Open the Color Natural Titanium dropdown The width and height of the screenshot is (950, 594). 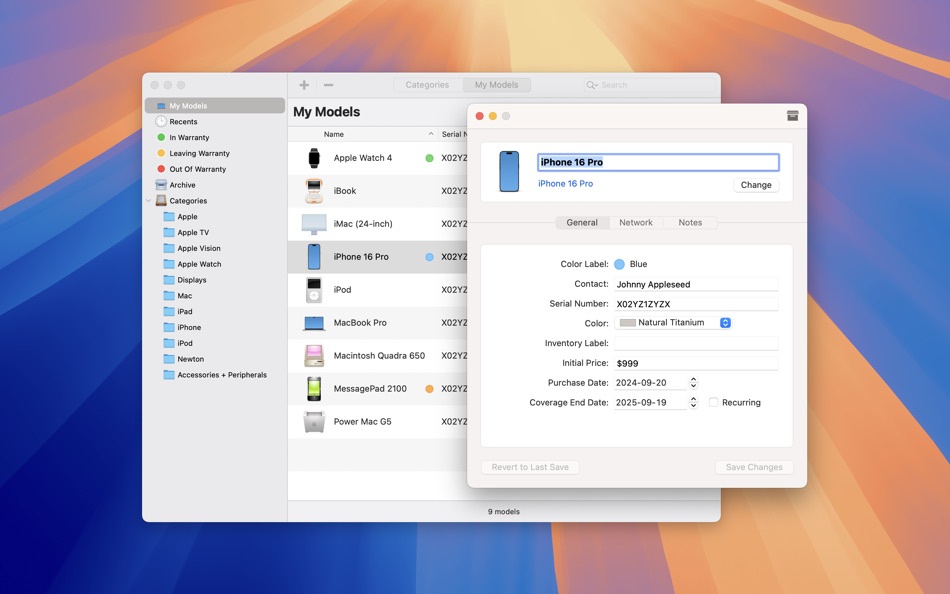tap(673, 323)
